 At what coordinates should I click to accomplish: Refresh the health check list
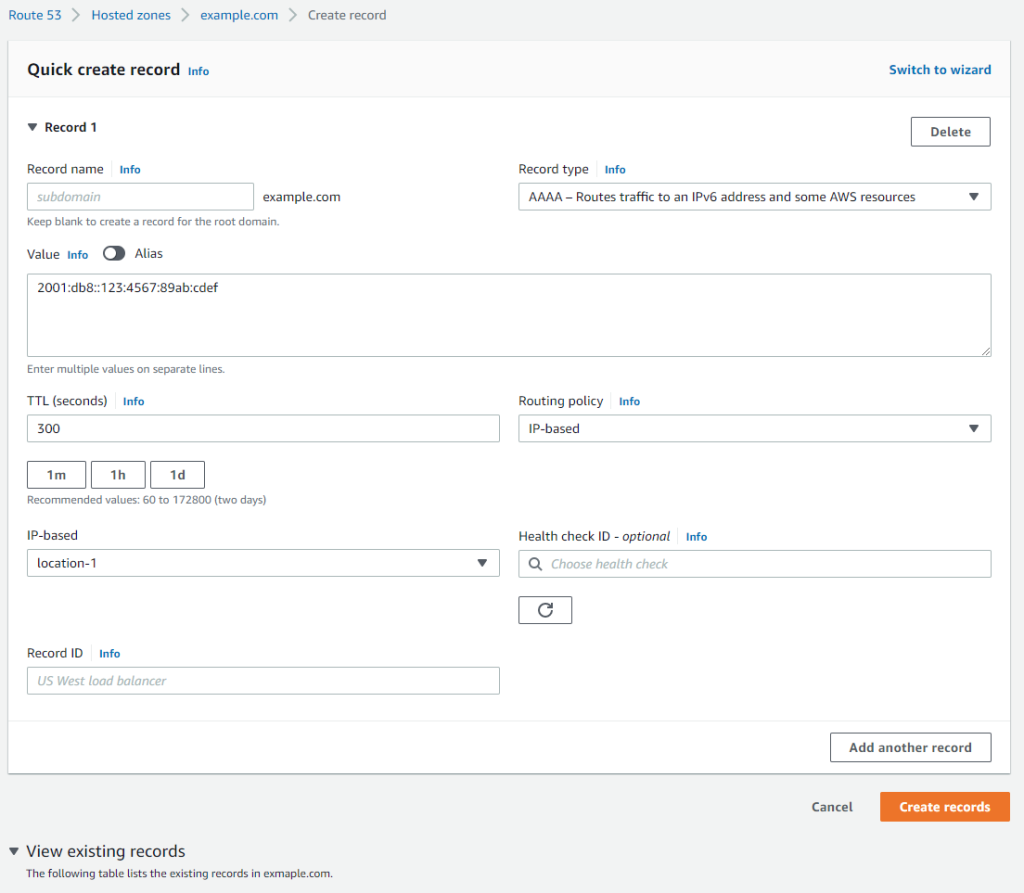point(545,609)
